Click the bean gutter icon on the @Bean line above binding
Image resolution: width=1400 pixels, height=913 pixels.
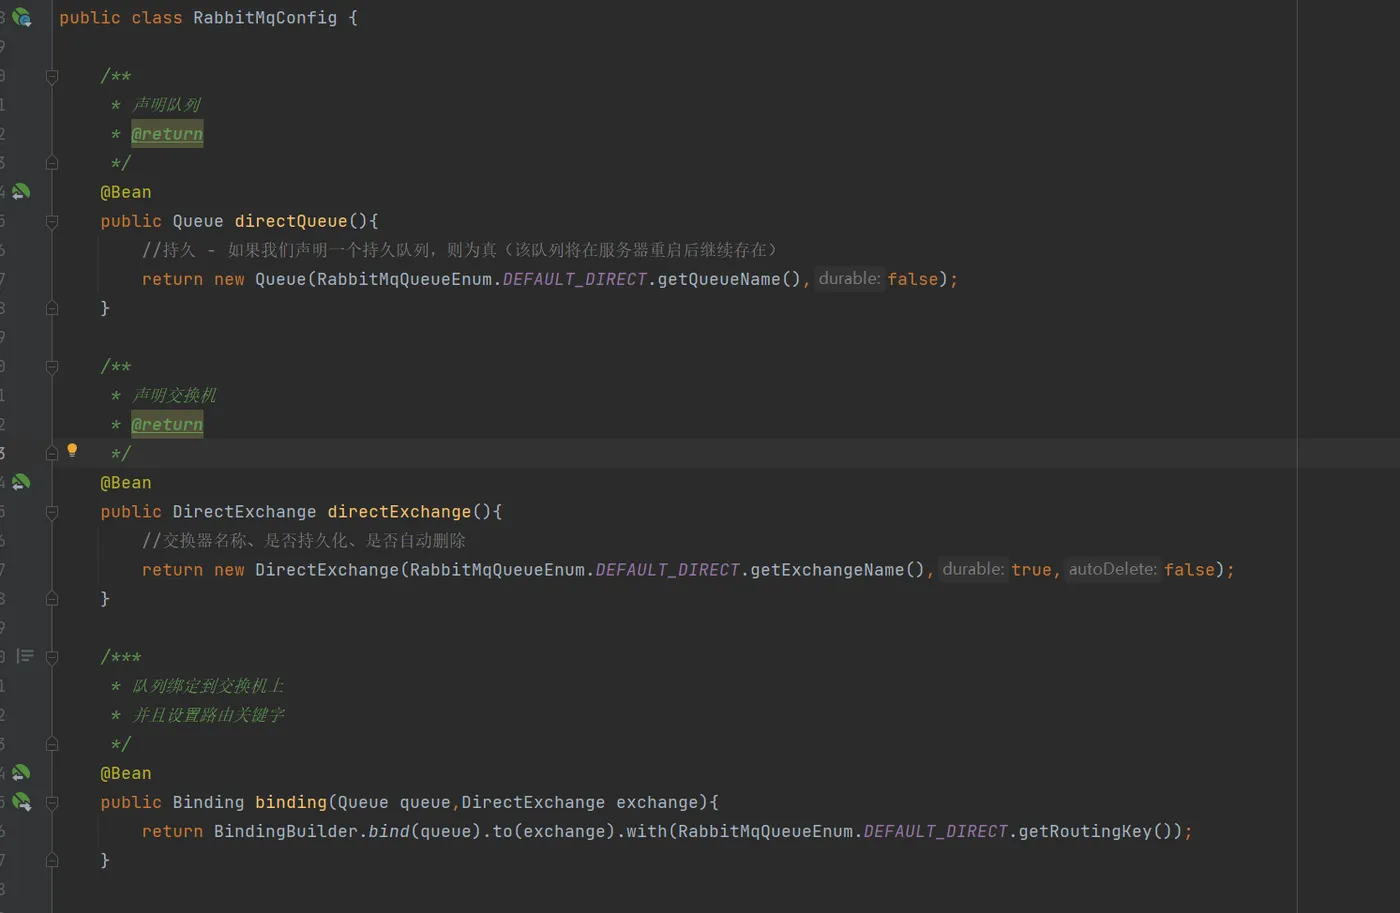[x=21, y=773]
